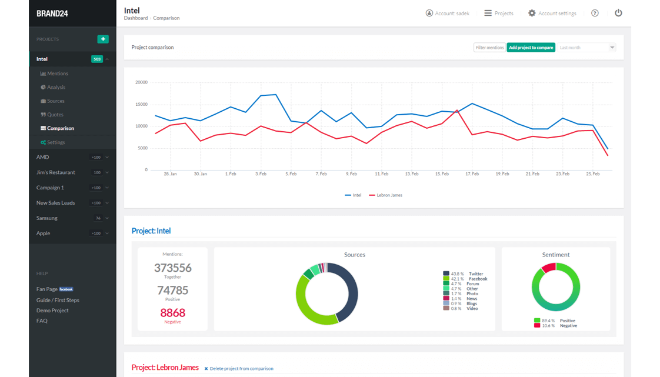Toggle Intel series in chart legend
Screen dimensions: 660x377
coord(353,195)
